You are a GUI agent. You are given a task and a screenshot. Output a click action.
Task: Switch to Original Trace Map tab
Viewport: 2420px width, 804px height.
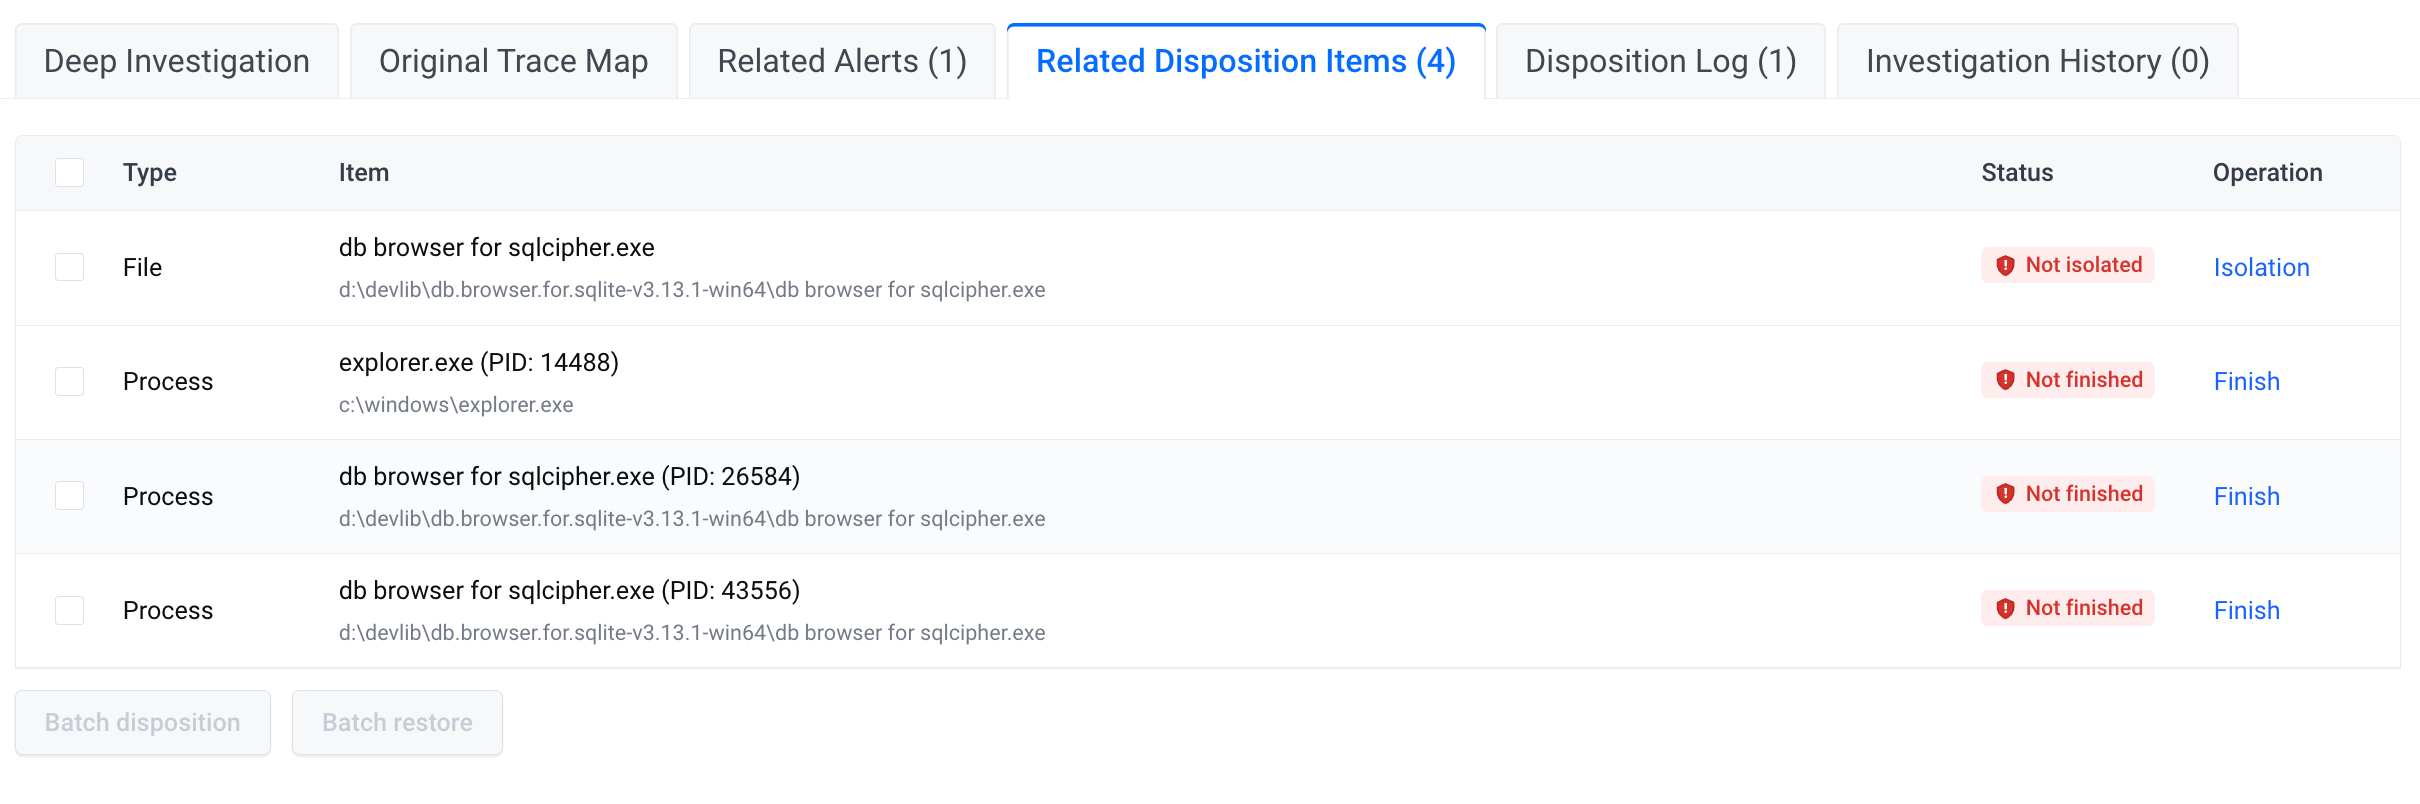click(x=513, y=61)
